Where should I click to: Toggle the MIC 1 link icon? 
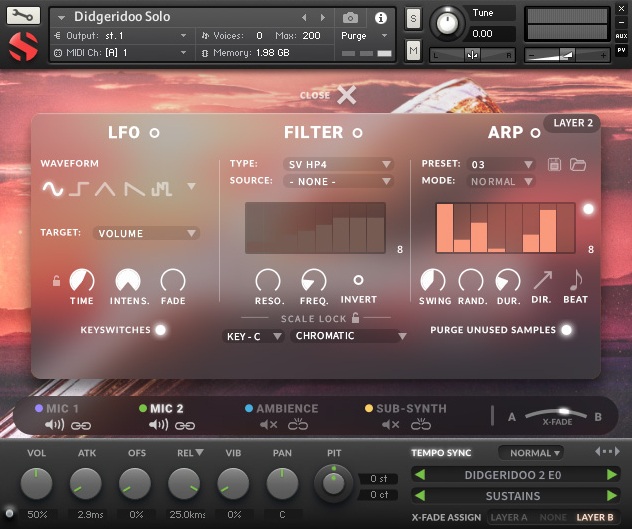coord(81,425)
